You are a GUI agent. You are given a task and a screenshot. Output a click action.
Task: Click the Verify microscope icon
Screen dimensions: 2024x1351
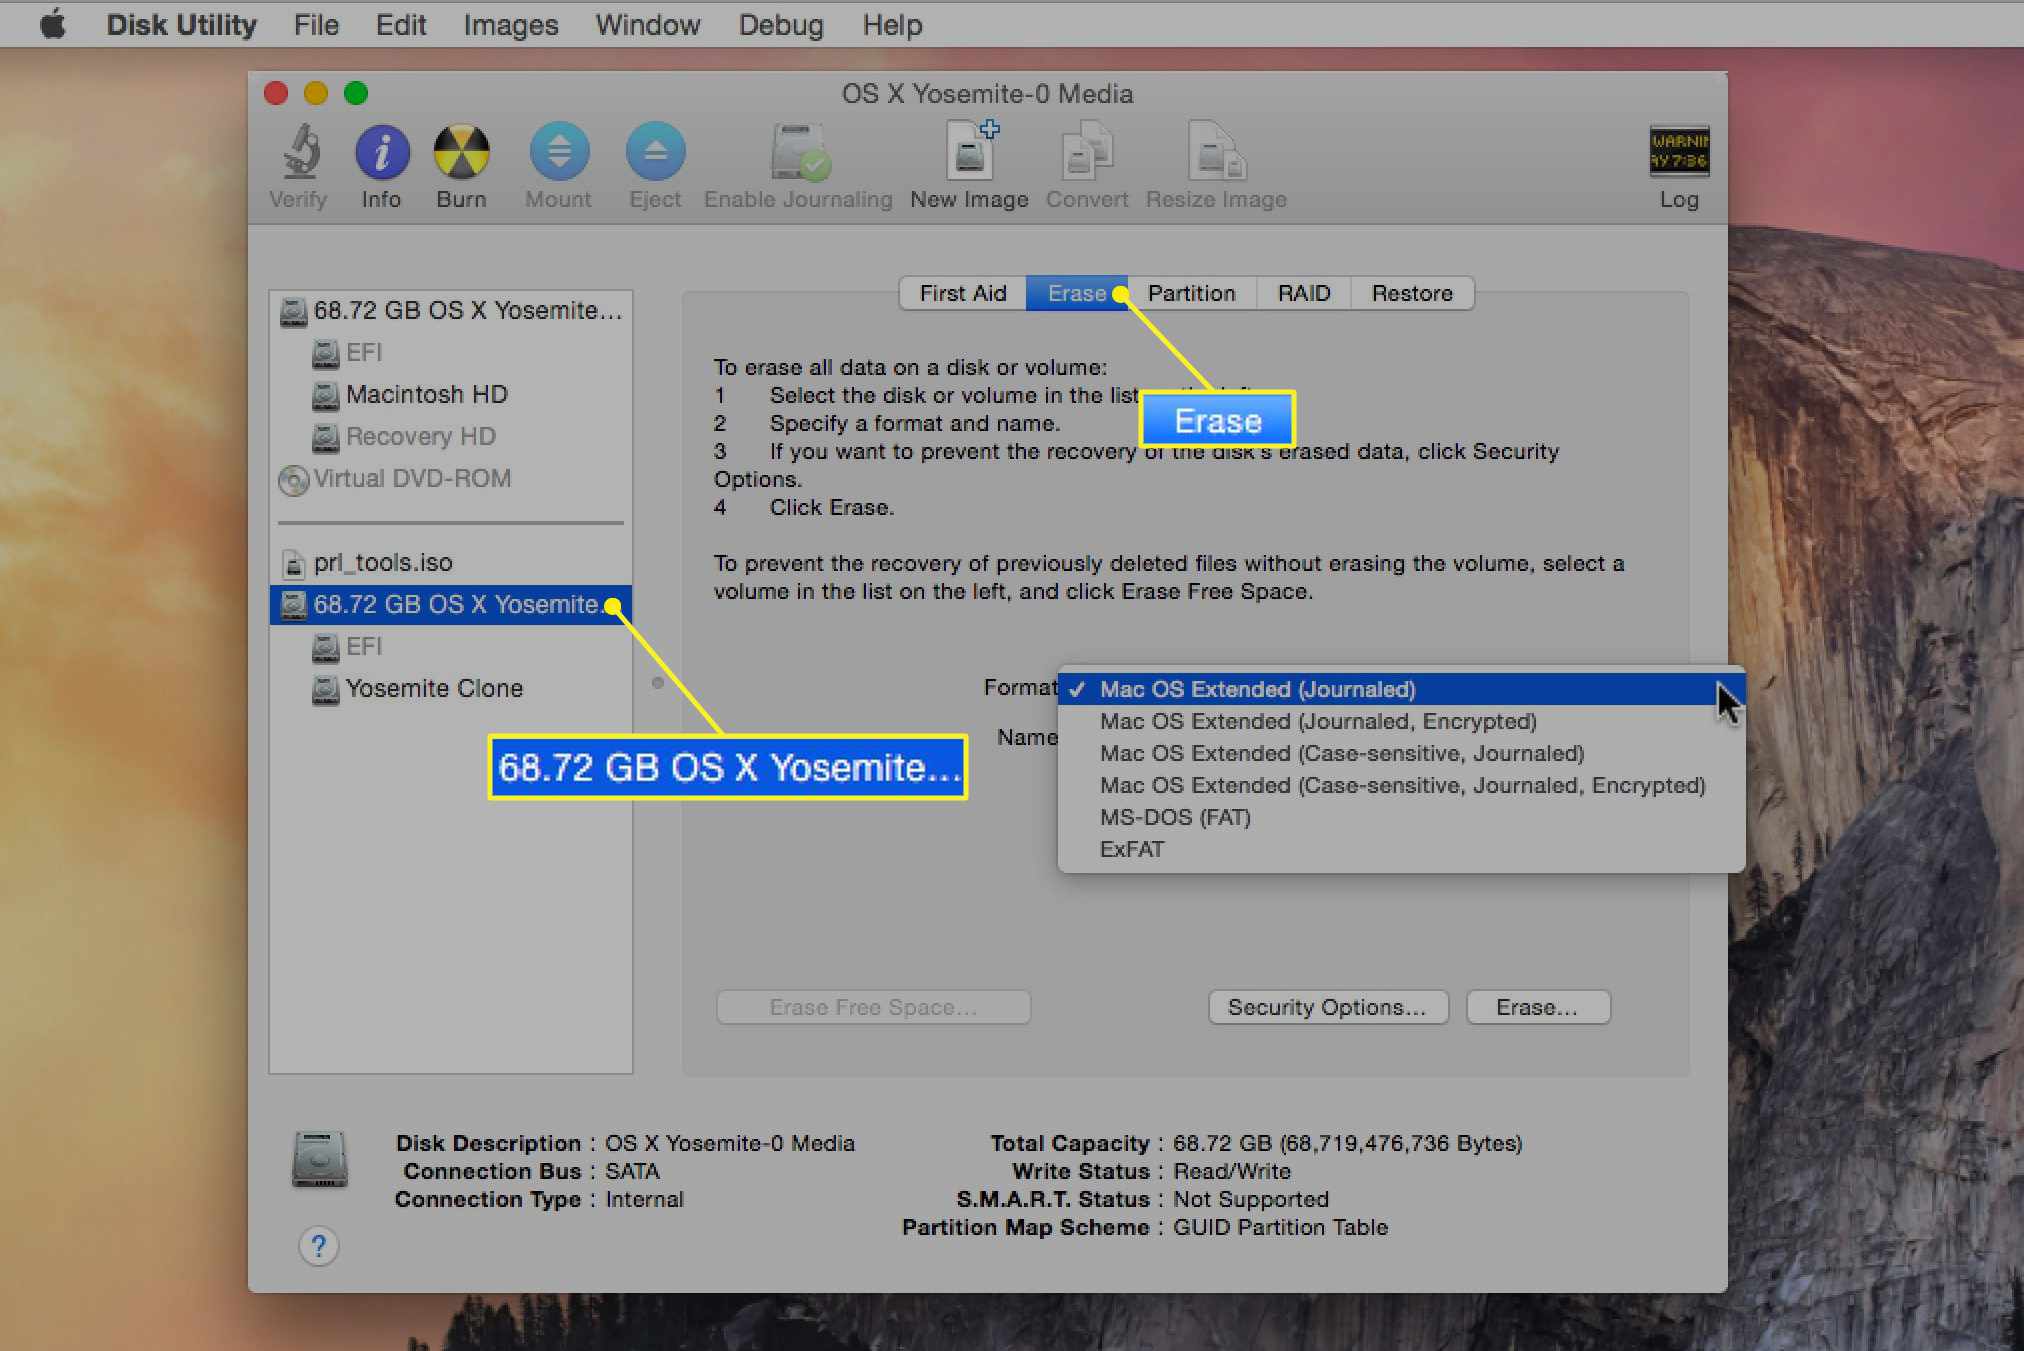coord(299,152)
